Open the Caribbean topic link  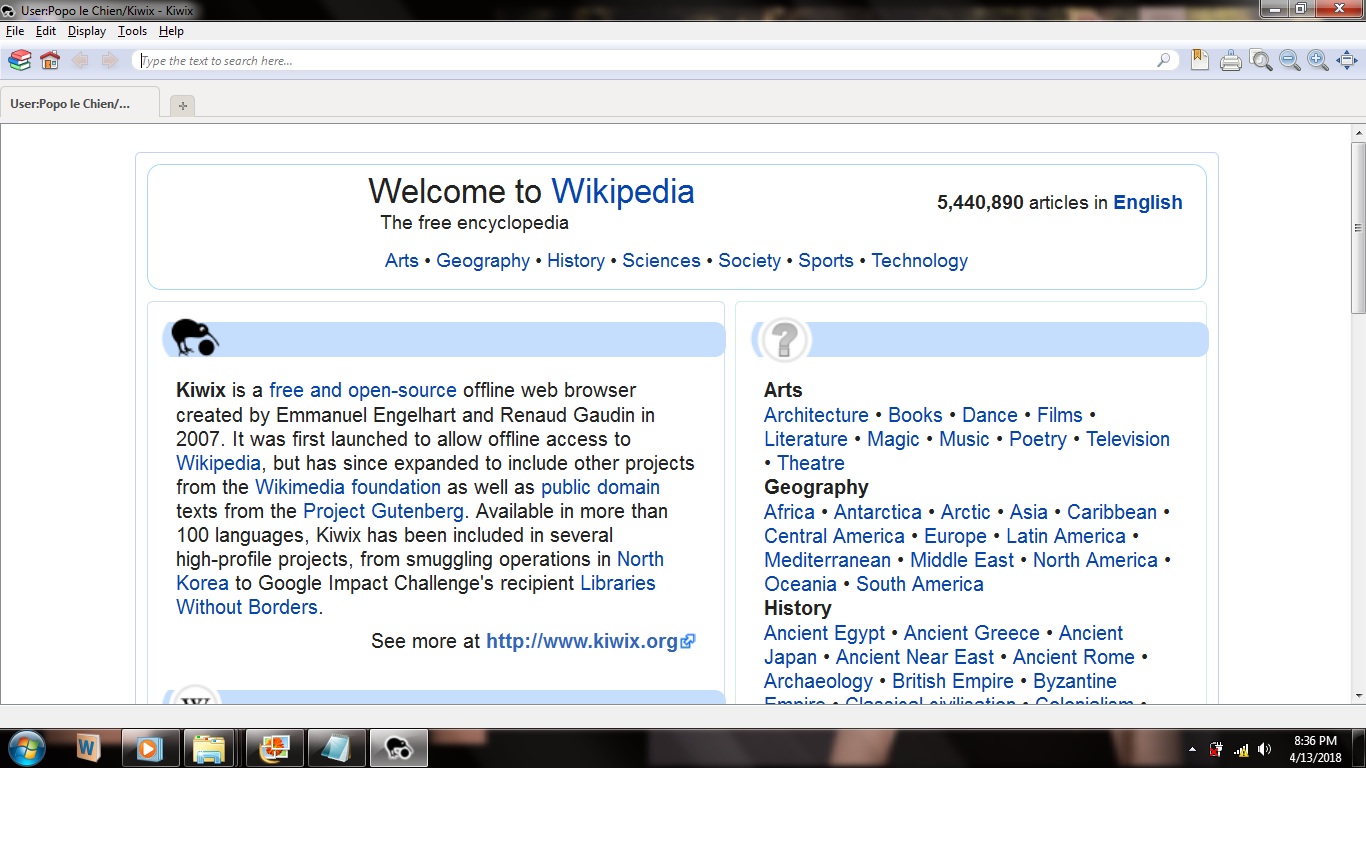(x=1112, y=512)
